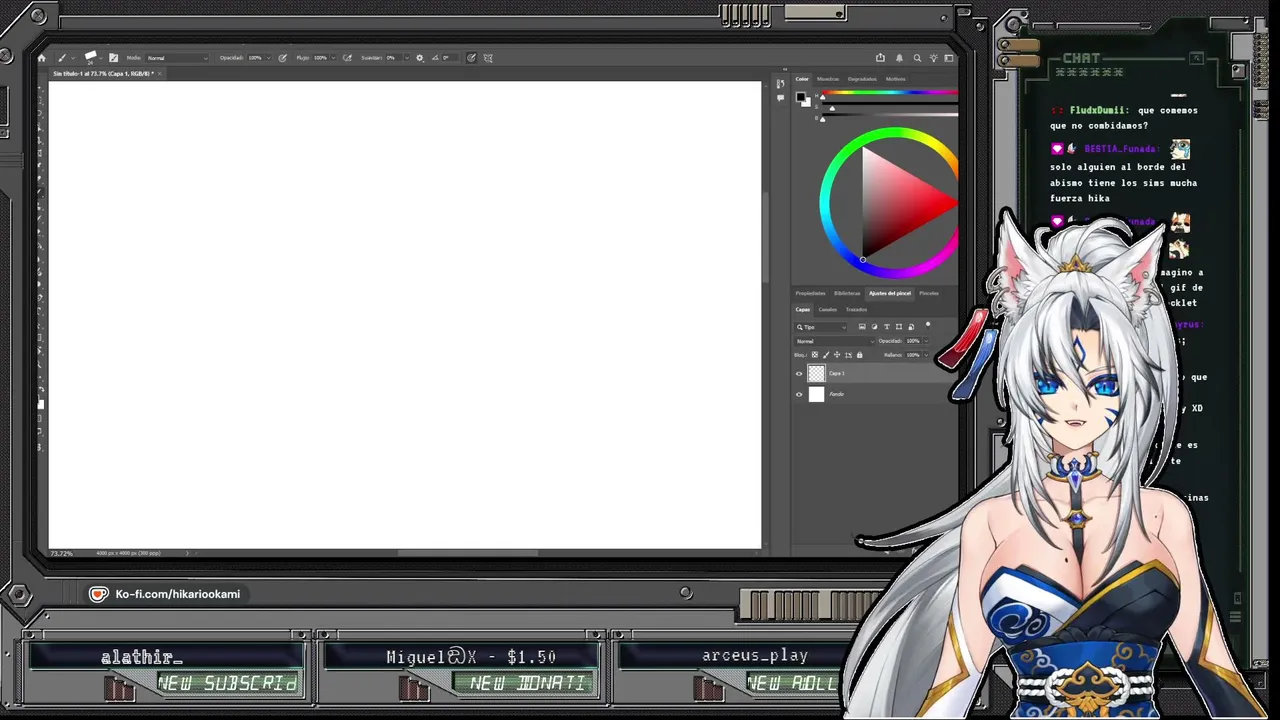1280x720 pixels.
Task: Click the zoom percentage 73.72% in status bar
Action: tap(62, 553)
